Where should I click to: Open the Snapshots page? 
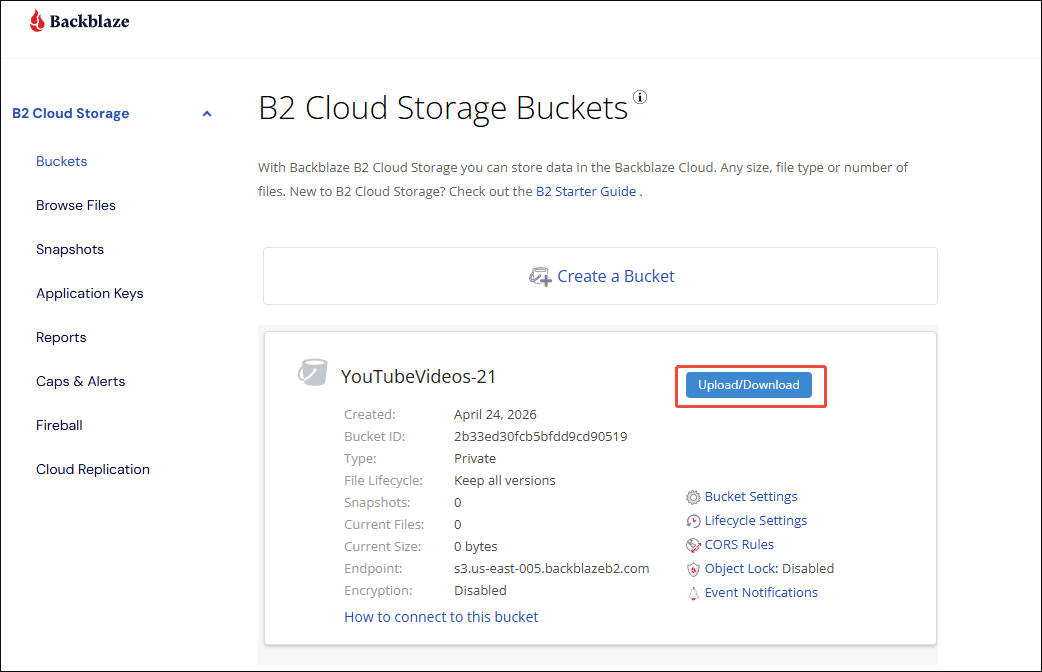[70, 249]
